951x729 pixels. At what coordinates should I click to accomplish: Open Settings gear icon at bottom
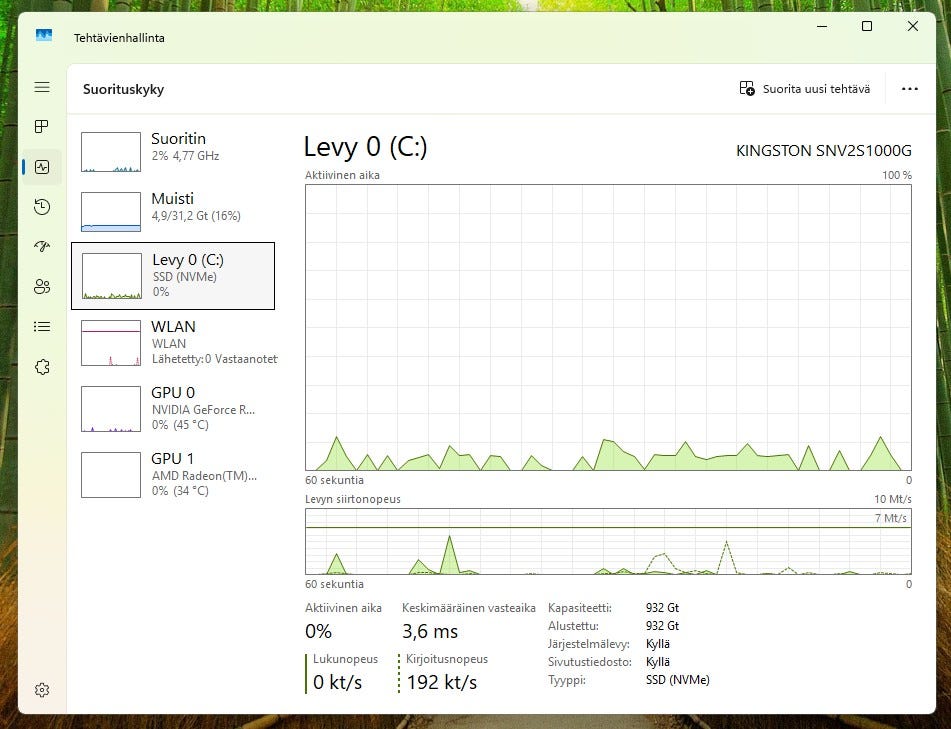point(42,690)
